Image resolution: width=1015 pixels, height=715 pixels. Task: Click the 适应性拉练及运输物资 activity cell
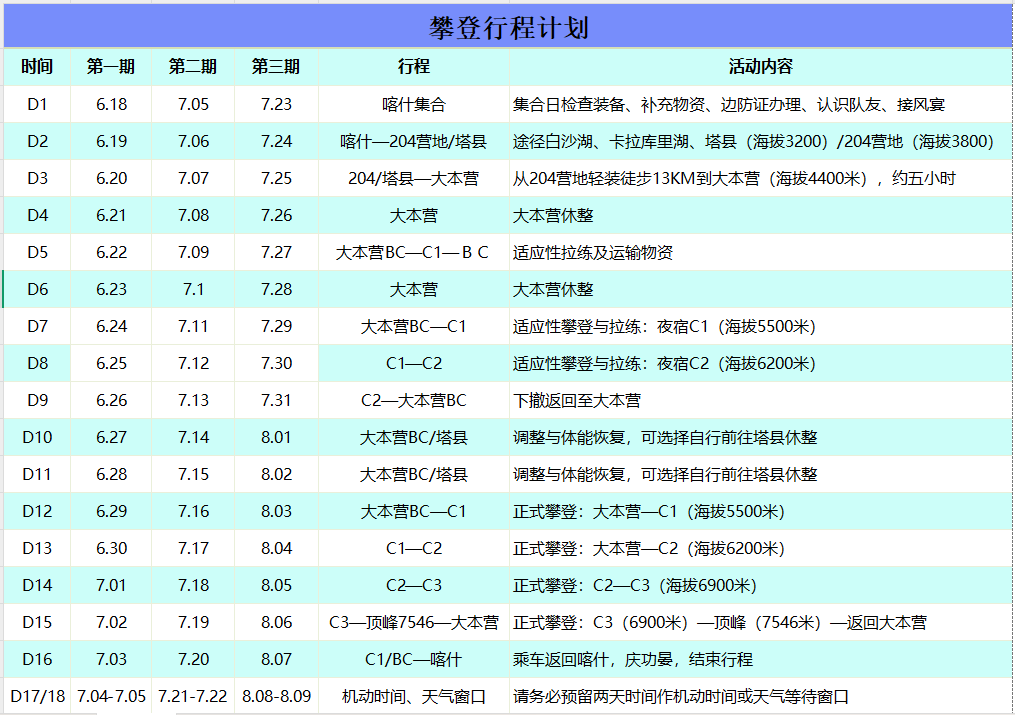click(x=760, y=252)
